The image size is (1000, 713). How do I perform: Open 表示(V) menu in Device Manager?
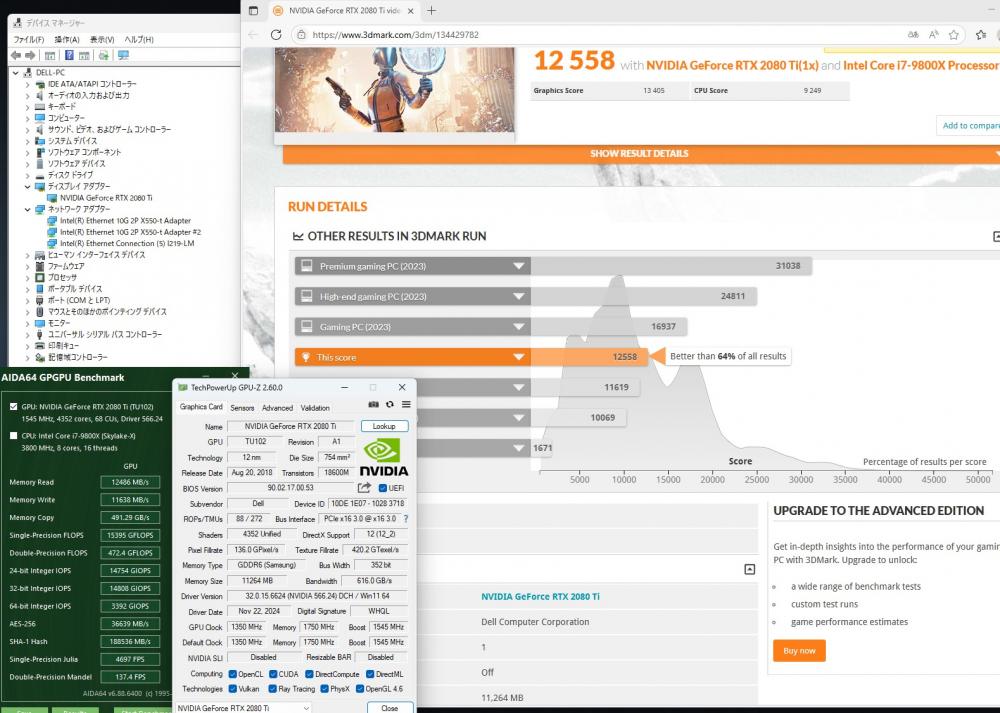pos(102,40)
